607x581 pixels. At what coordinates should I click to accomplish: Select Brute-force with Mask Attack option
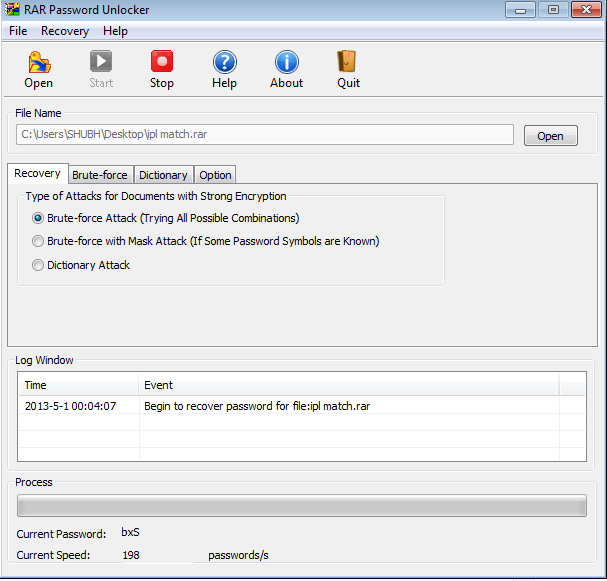point(38,241)
